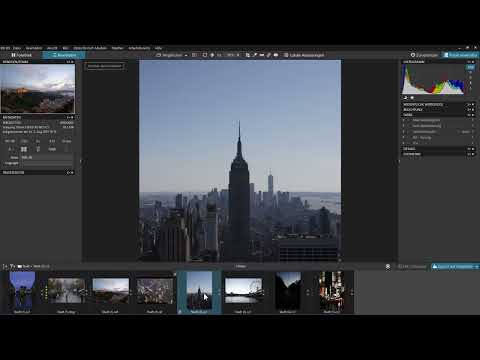Open the Arbeitsbereich menu
This screenshot has height=360, width=480.
coord(139,48)
